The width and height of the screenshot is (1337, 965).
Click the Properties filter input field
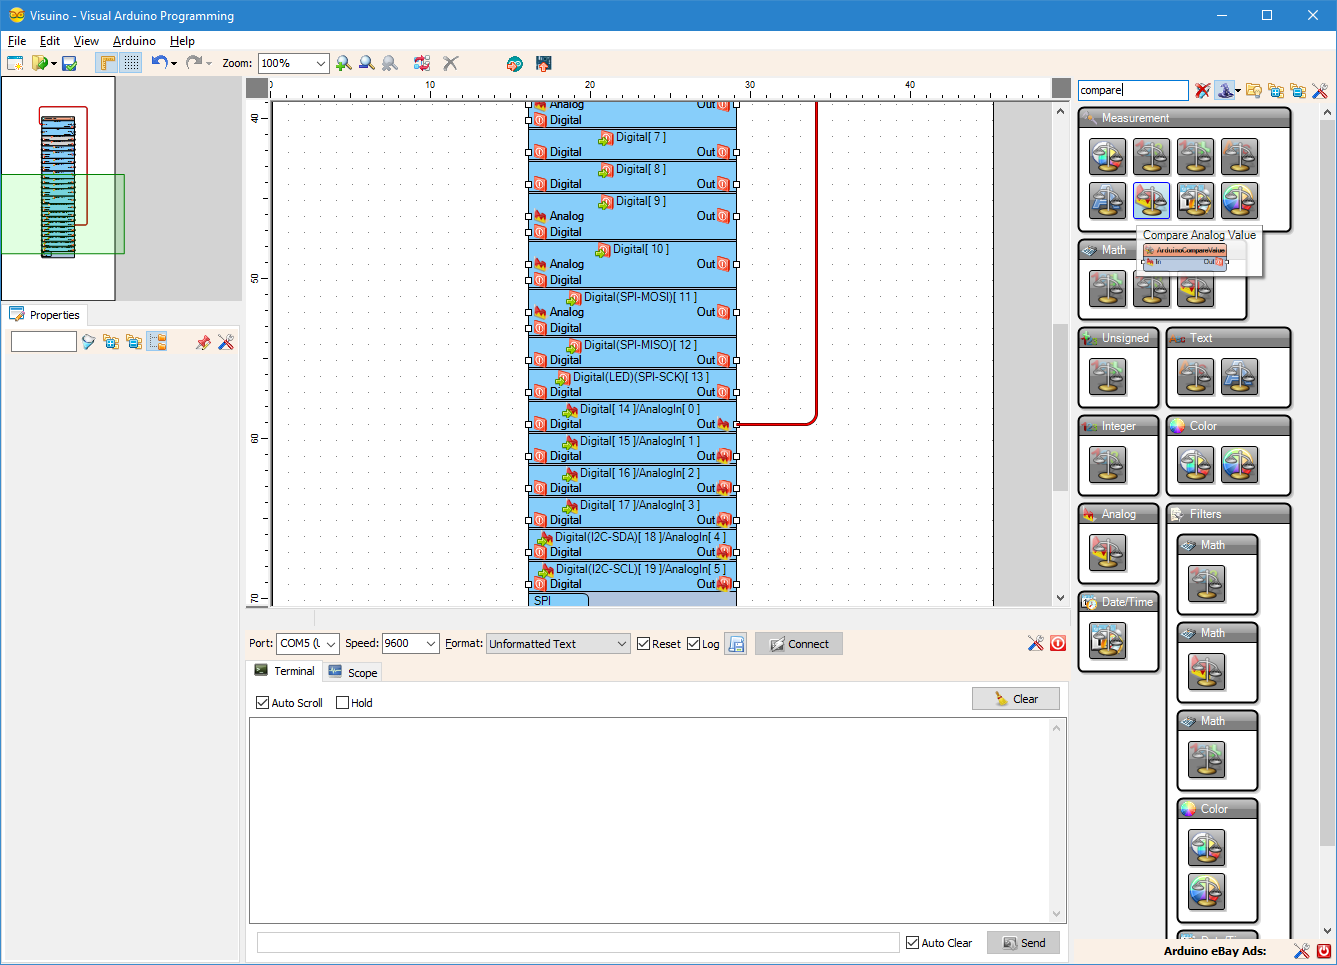click(44, 342)
